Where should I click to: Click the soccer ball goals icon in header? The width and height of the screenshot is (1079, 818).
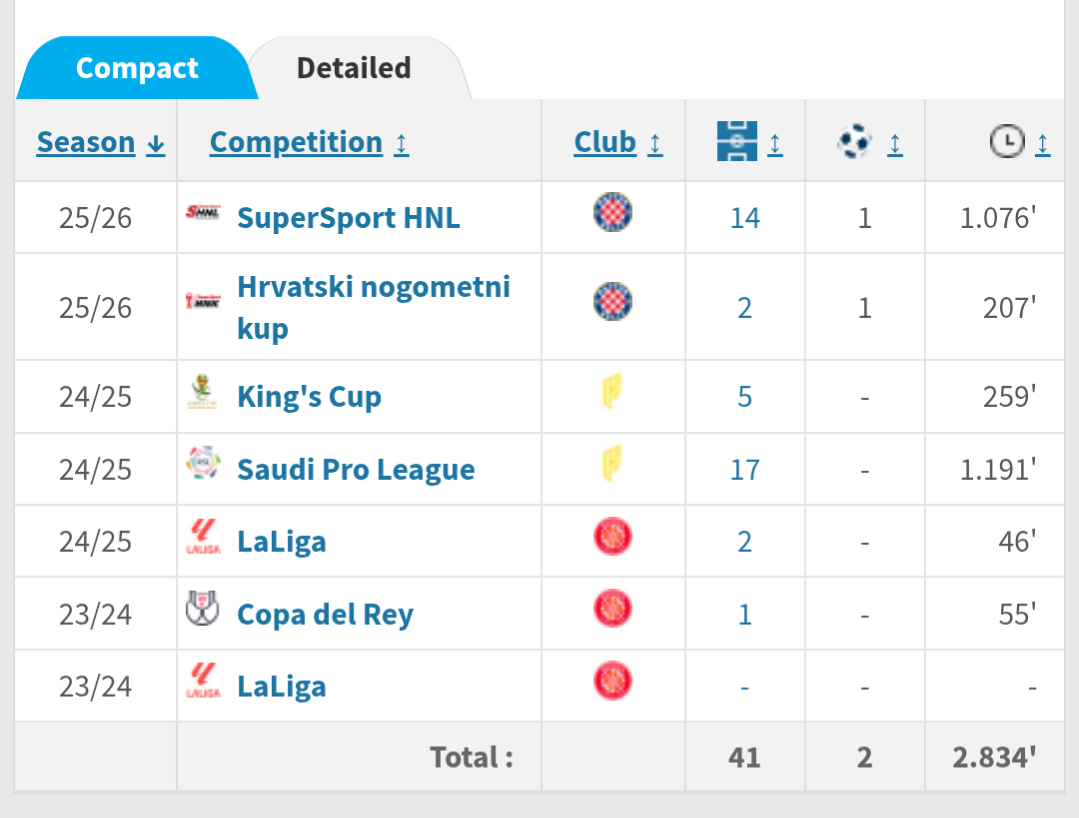(x=855, y=142)
